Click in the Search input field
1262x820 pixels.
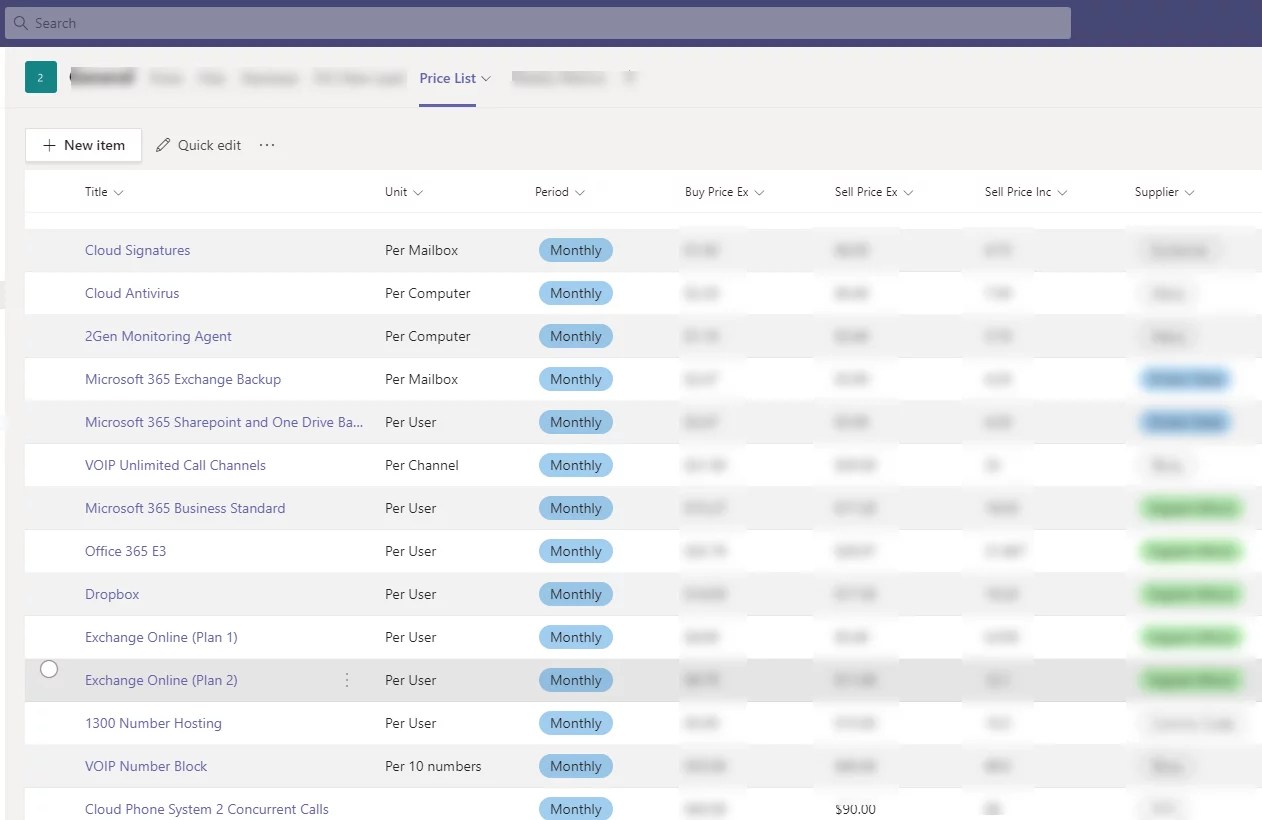538,23
